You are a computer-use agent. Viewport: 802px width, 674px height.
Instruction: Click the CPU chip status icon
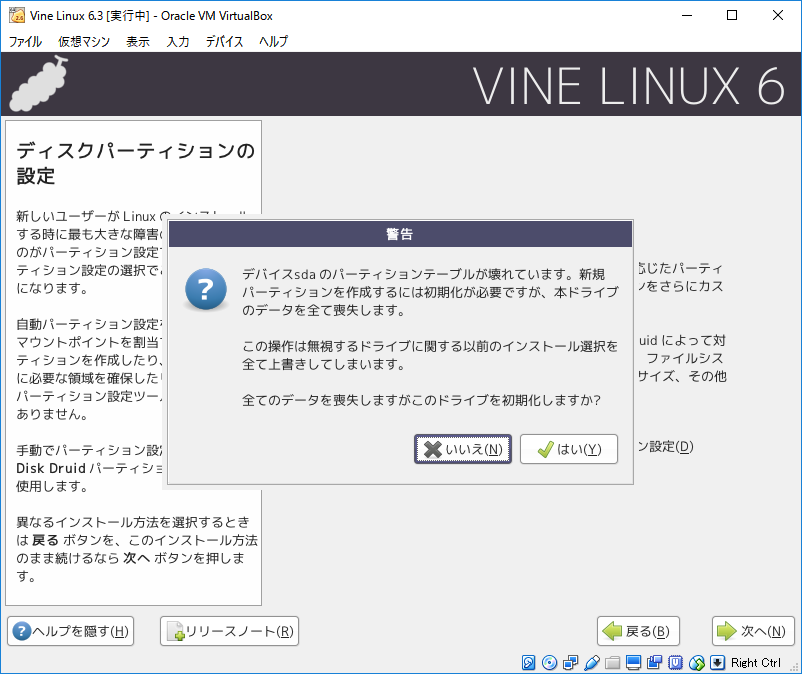pyautogui.click(x=675, y=663)
